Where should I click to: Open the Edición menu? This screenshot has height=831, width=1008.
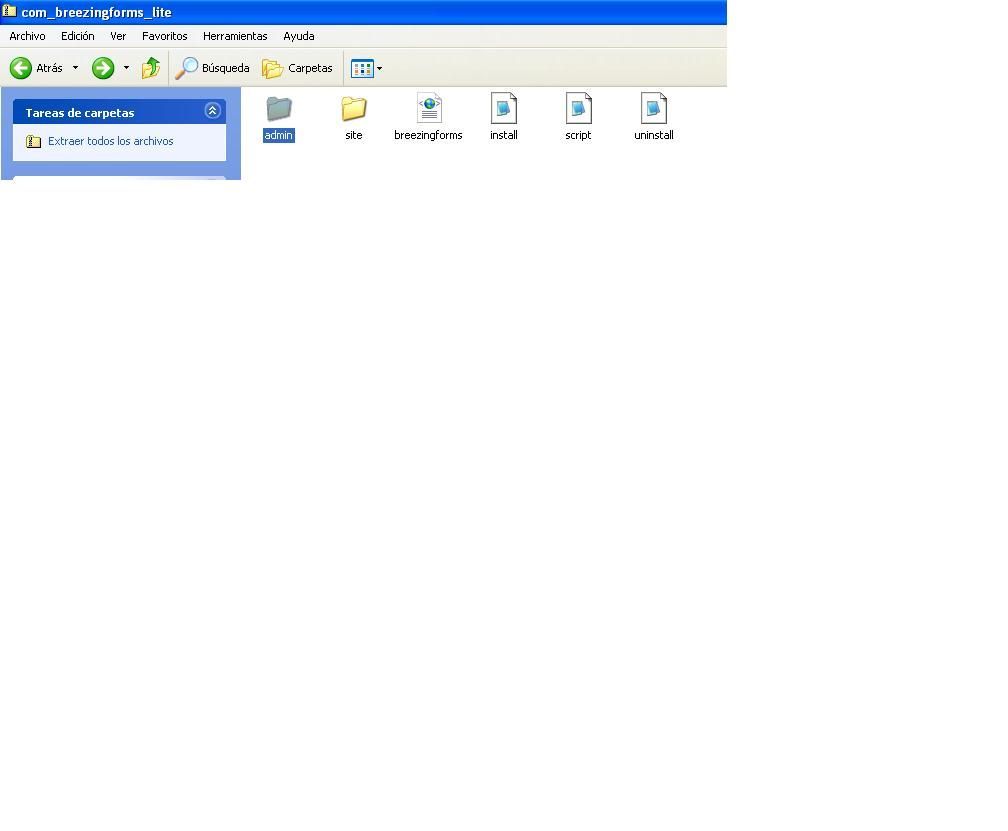point(78,36)
